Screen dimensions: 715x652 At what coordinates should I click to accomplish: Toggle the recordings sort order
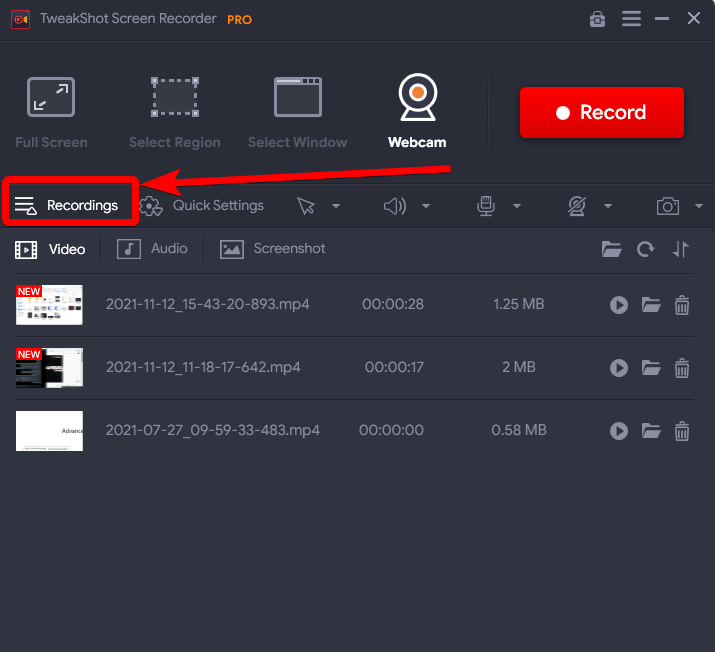[681, 250]
